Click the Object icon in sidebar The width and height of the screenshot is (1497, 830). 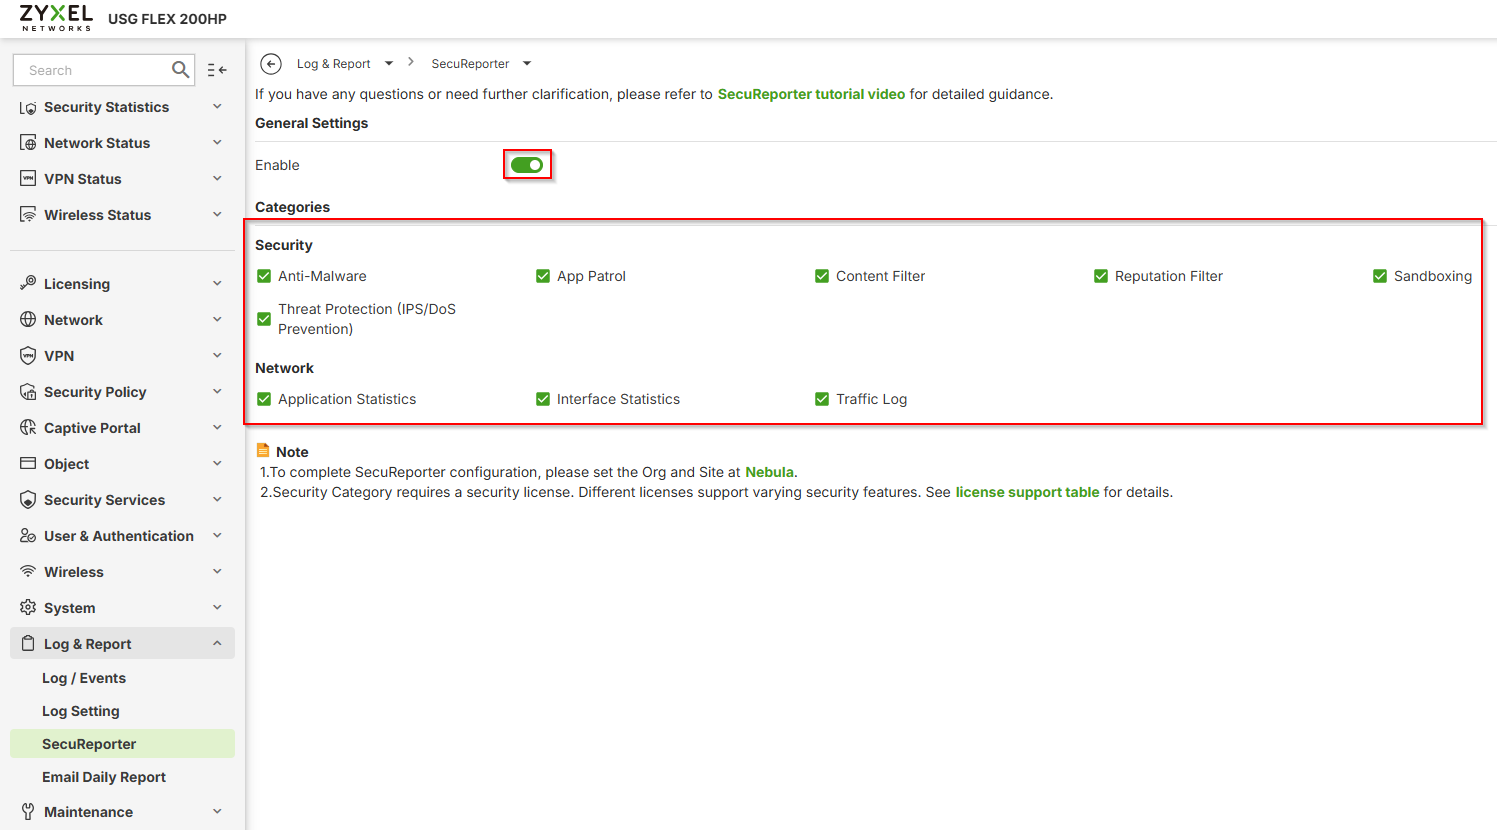coord(28,464)
